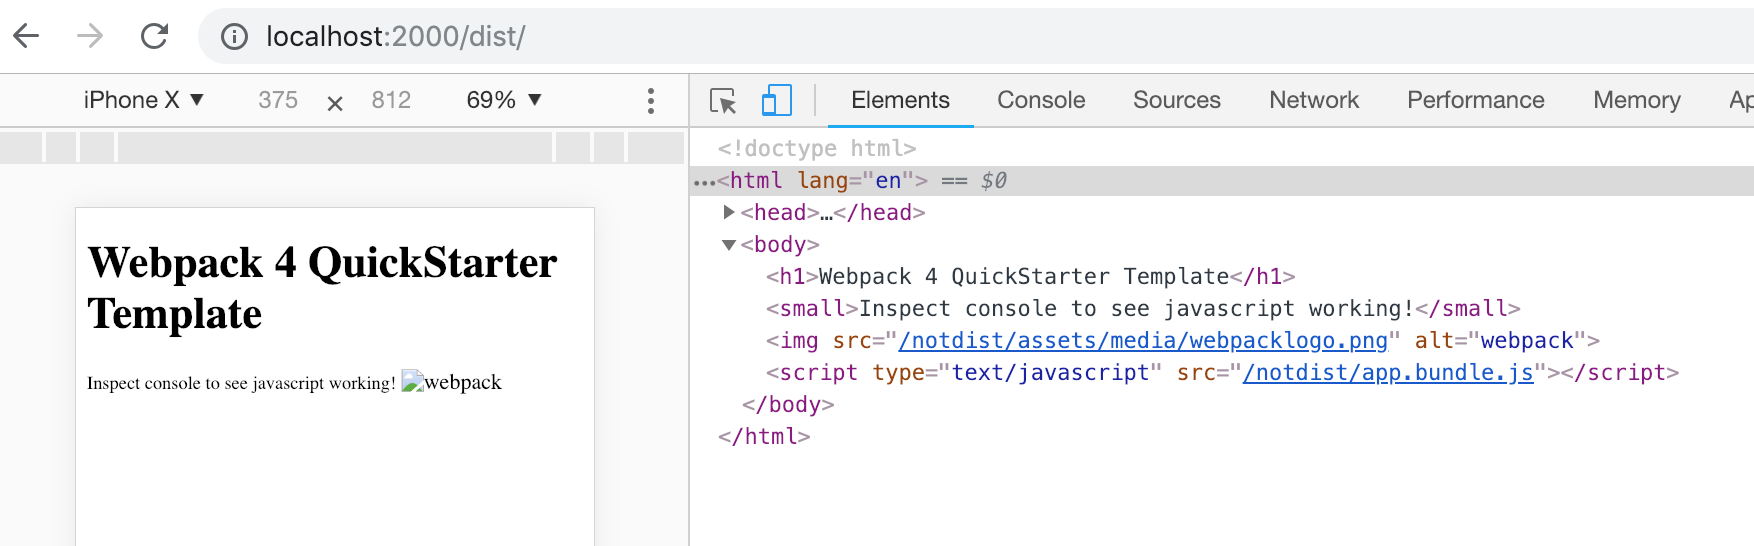Reload the page with refresh icon
The height and width of the screenshot is (546, 1754).
coord(154,37)
